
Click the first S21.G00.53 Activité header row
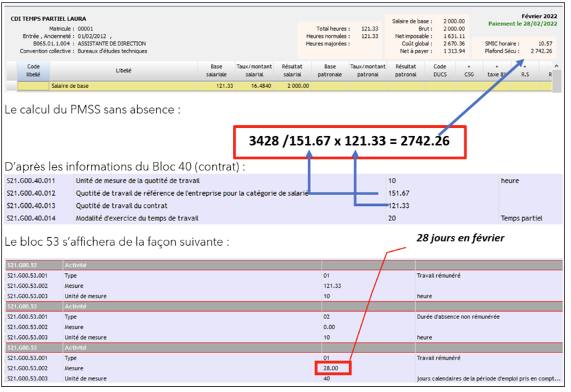pos(284,265)
